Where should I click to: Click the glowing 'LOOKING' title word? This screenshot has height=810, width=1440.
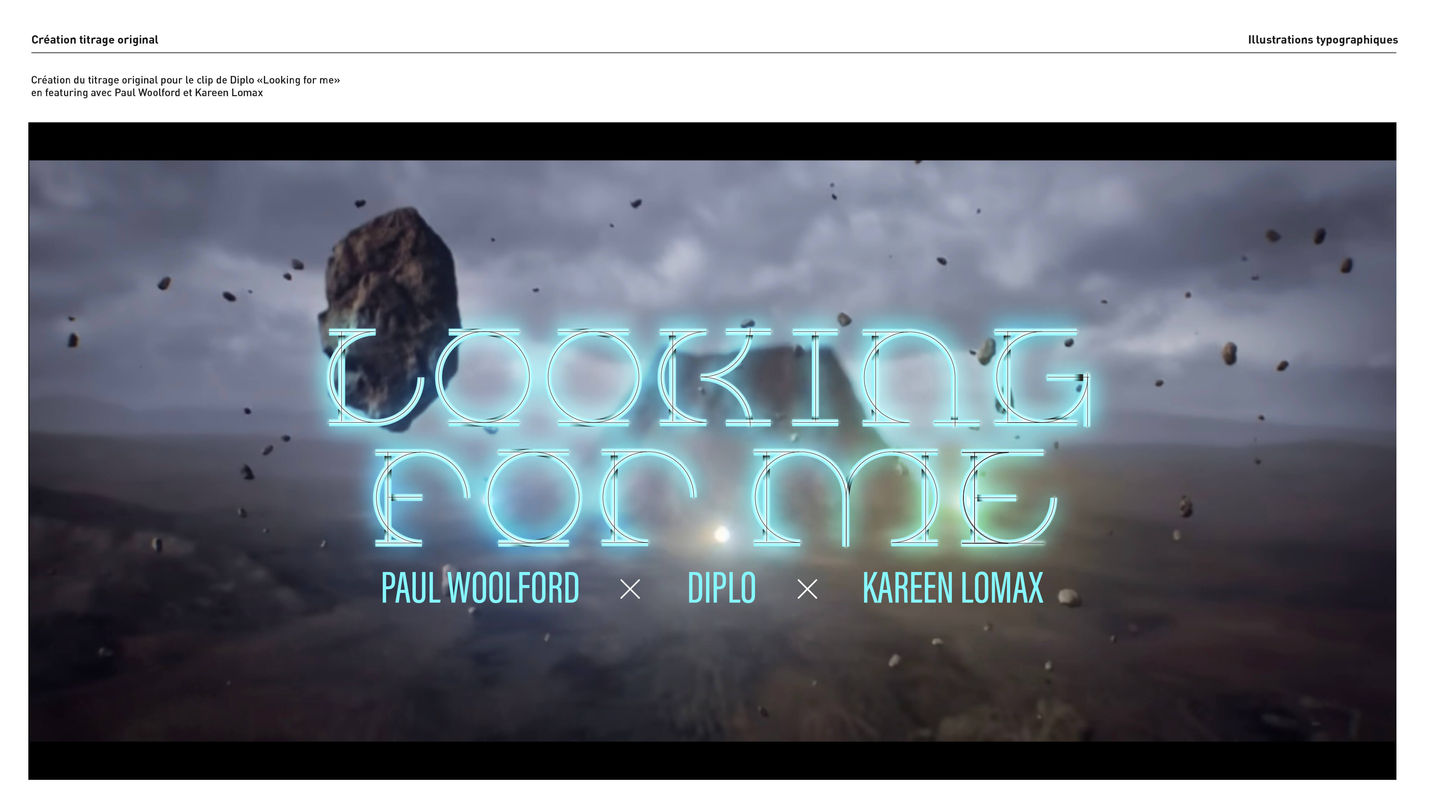pos(708,377)
